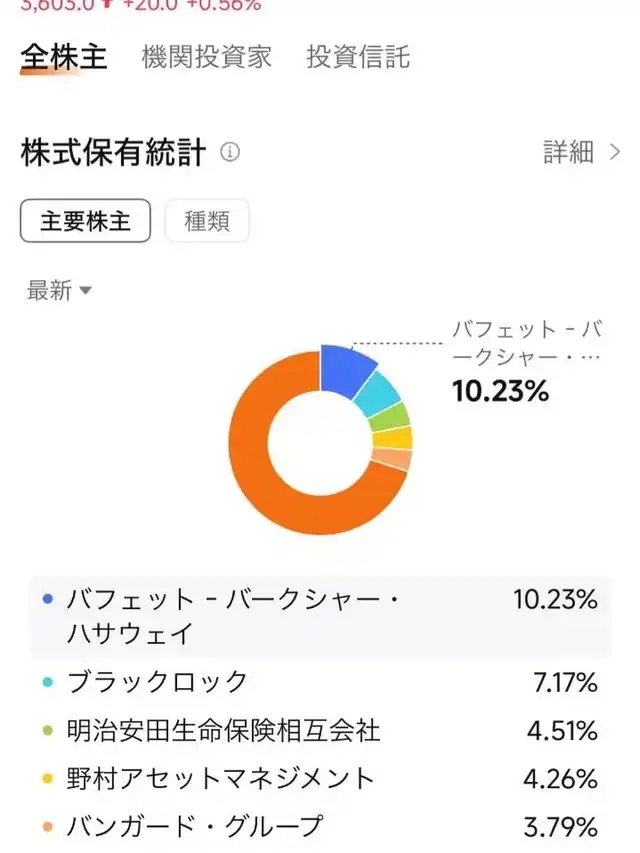
Task: Switch to the 全株主 tab
Action: tap(63, 57)
